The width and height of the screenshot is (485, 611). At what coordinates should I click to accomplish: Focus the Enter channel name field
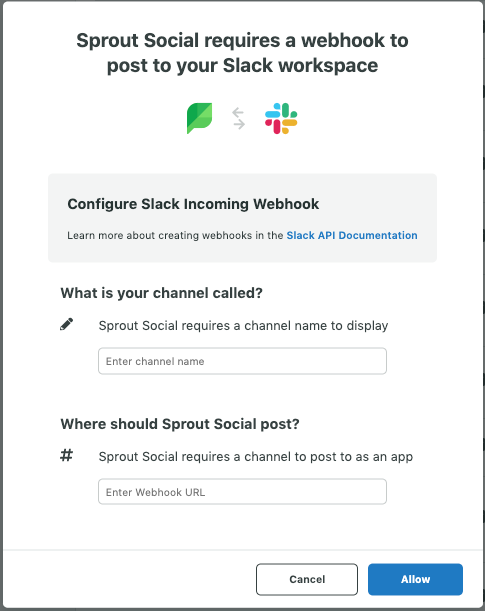pyautogui.click(x=242, y=361)
